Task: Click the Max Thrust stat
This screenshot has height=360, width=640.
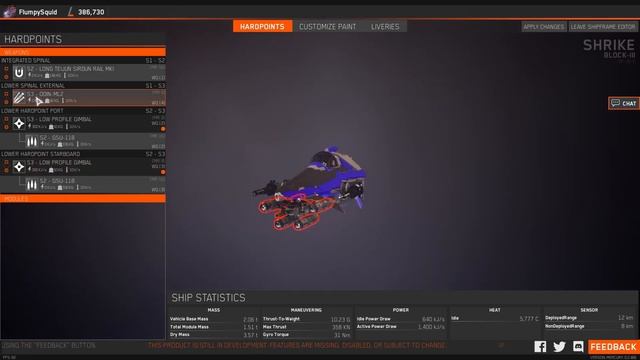Action: (307, 327)
